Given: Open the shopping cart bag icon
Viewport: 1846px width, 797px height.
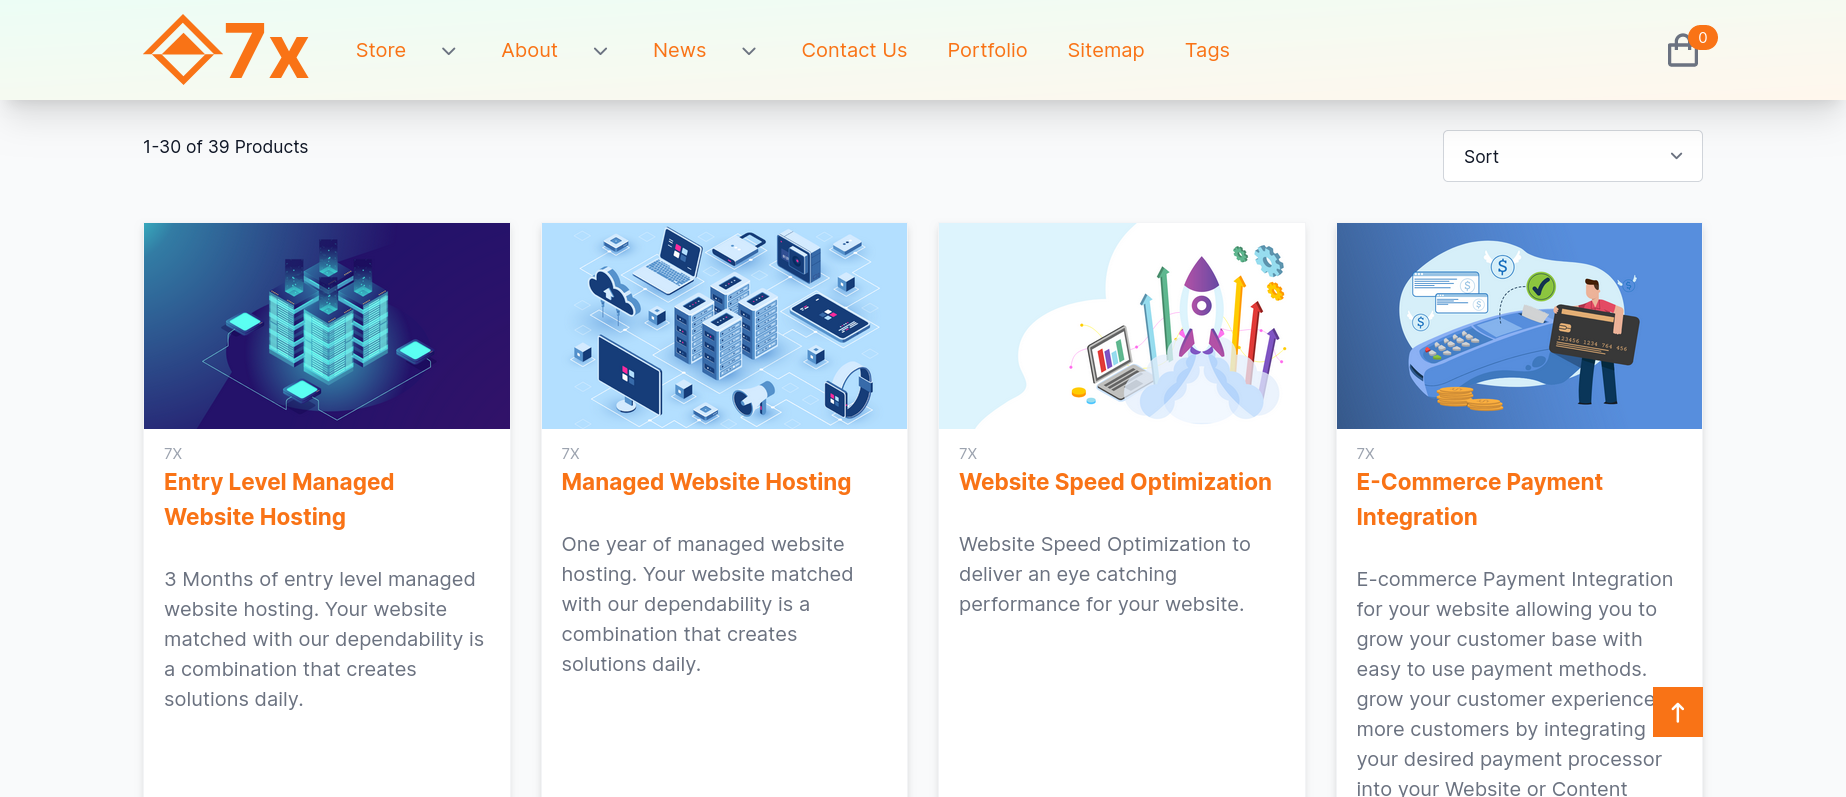Looking at the screenshot, I should click(x=1683, y=51).
